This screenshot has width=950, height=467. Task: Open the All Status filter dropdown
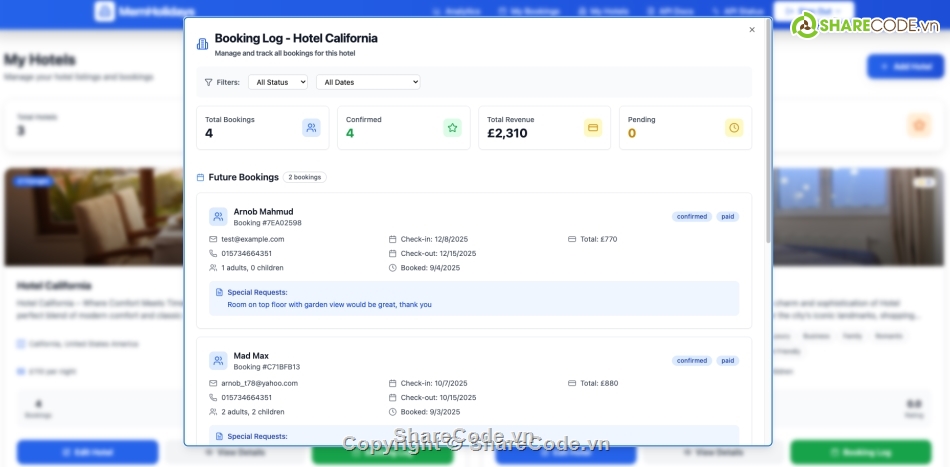278,82
